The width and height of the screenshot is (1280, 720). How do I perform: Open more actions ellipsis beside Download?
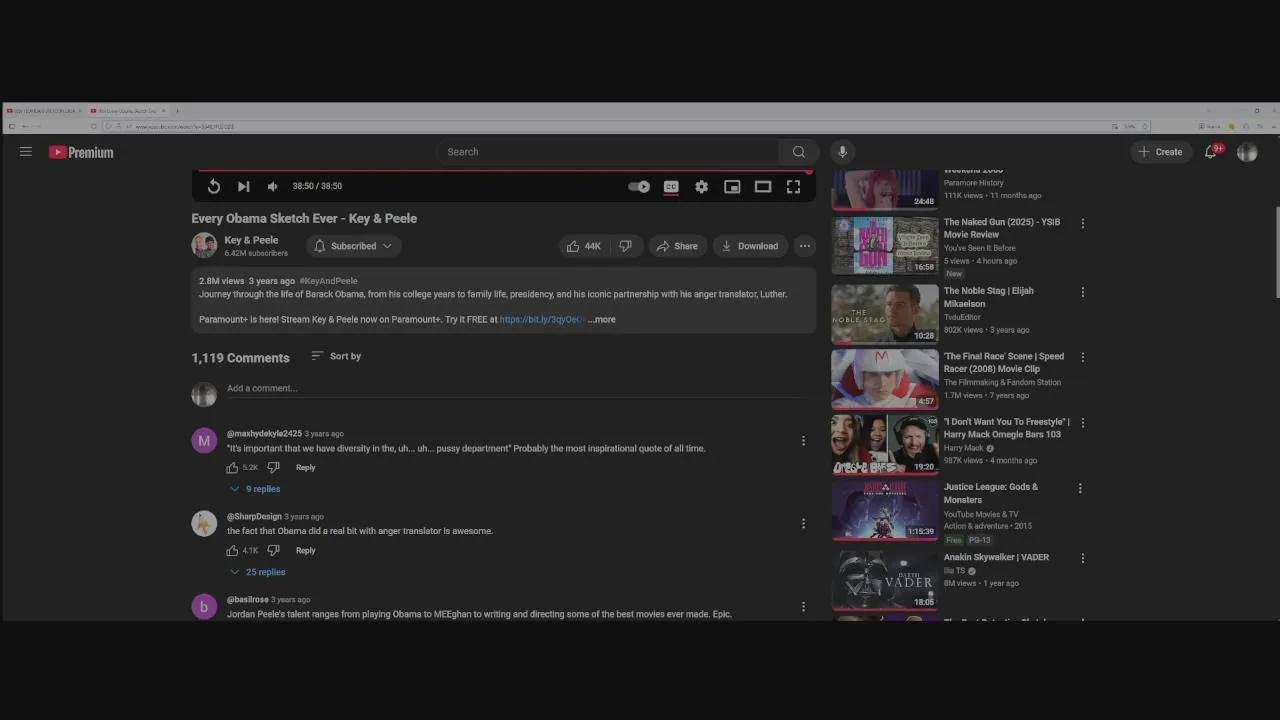(805, 246)
